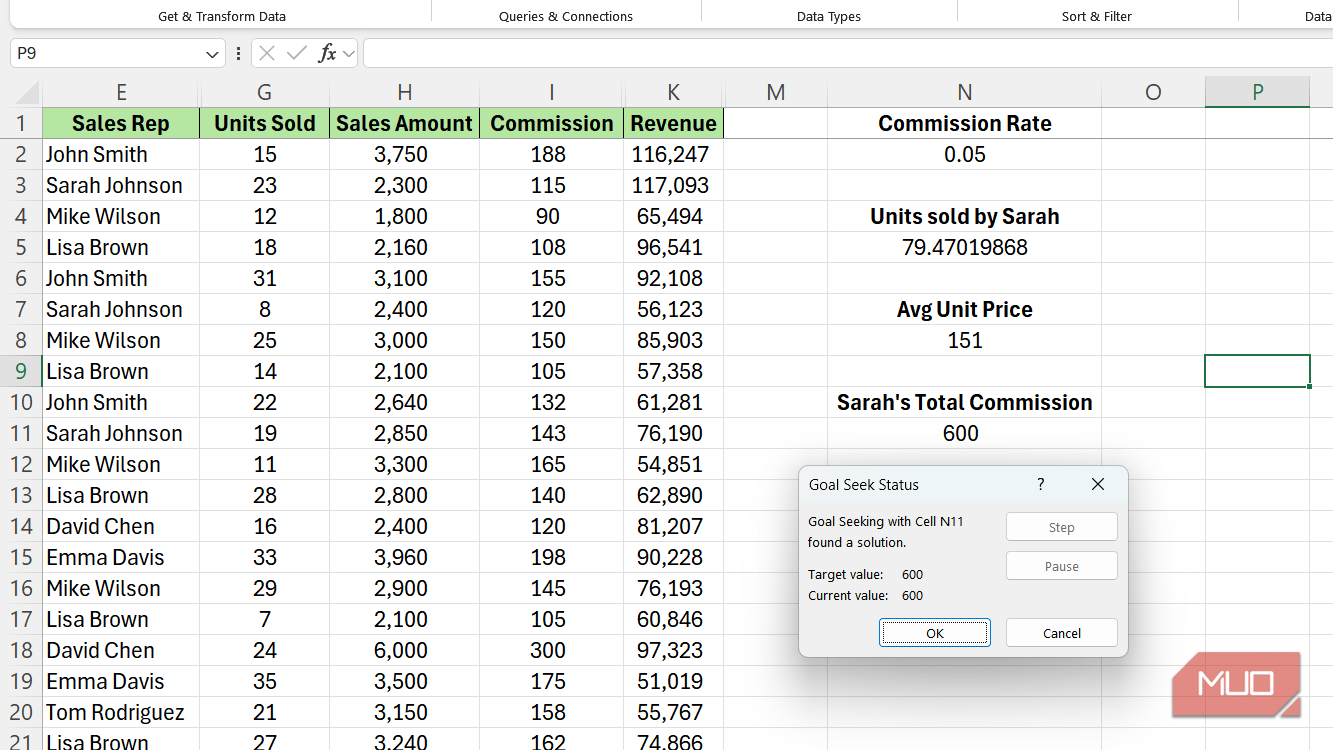Select column N header

coord(964,92)
